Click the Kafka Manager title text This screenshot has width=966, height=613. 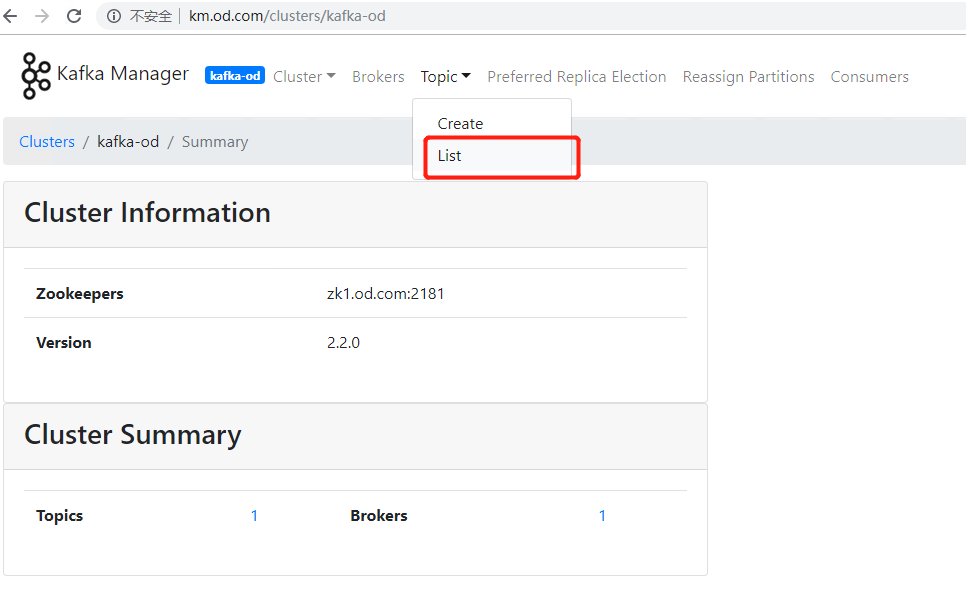tap(123, 74)
